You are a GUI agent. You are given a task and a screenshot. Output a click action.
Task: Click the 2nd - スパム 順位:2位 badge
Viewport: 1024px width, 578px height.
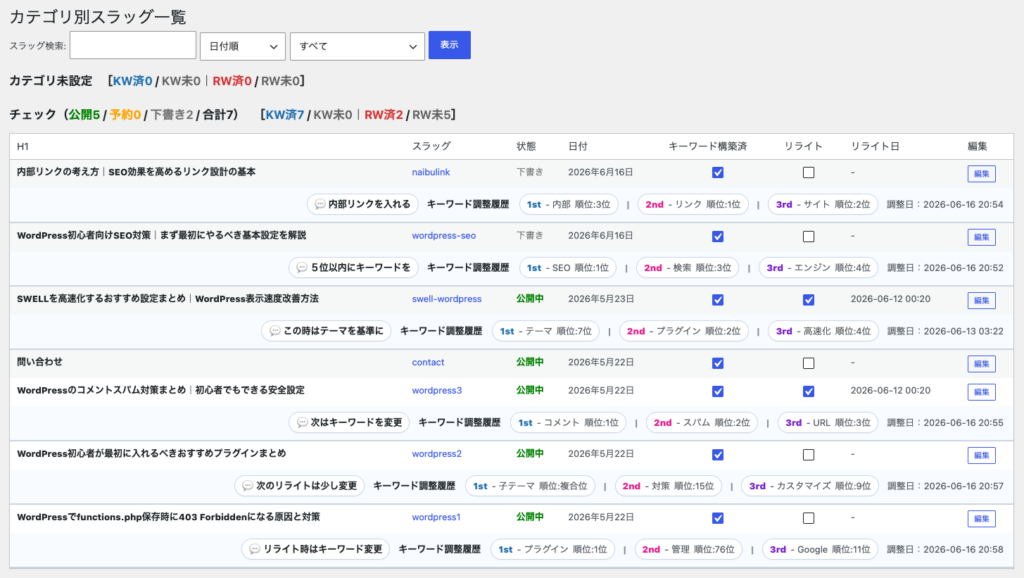[702, 423]
